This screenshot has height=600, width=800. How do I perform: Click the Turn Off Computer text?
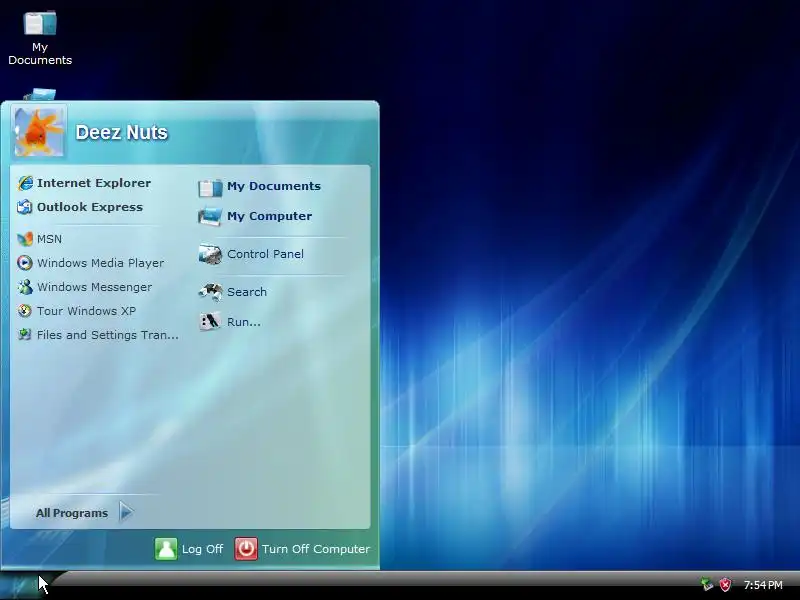(316, 549)
